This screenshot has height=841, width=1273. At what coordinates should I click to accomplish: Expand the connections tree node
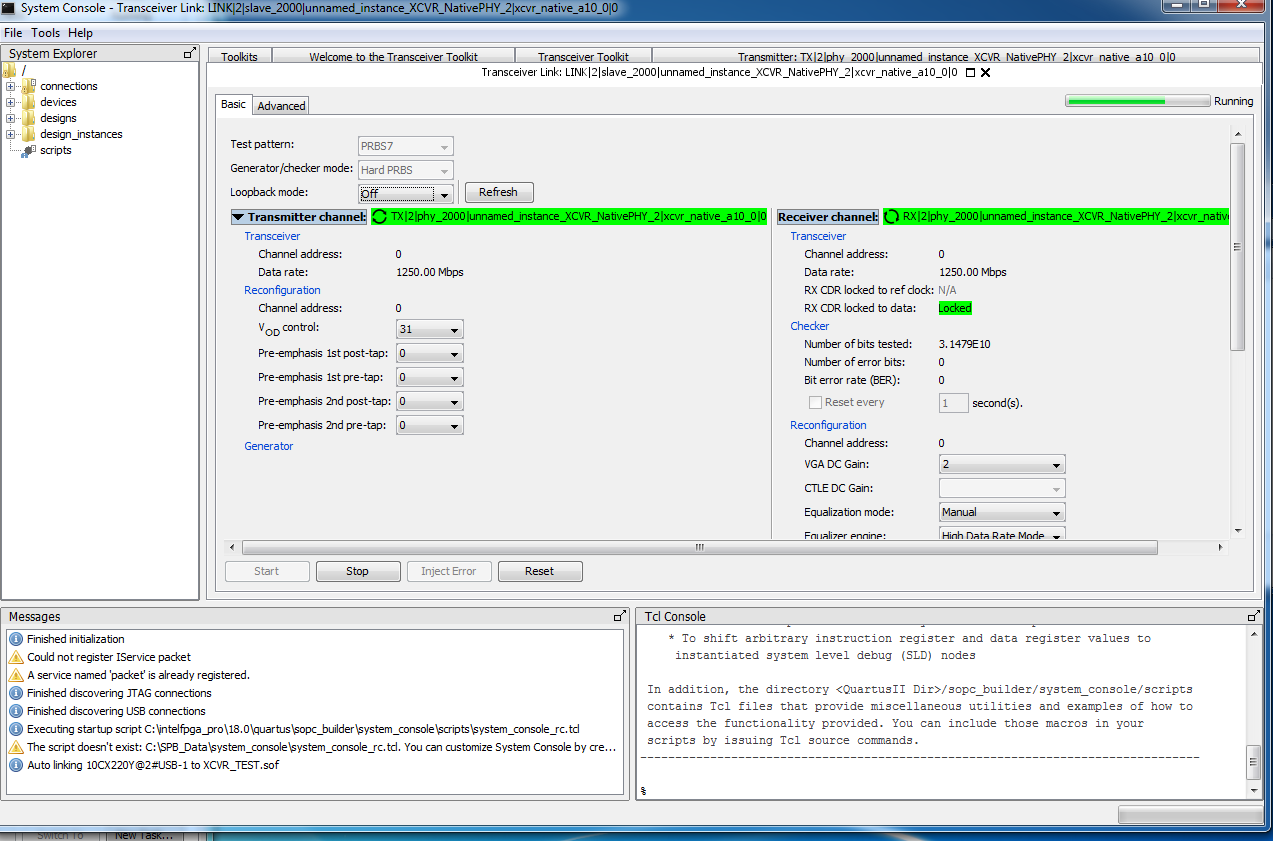(x=11, y=86)
